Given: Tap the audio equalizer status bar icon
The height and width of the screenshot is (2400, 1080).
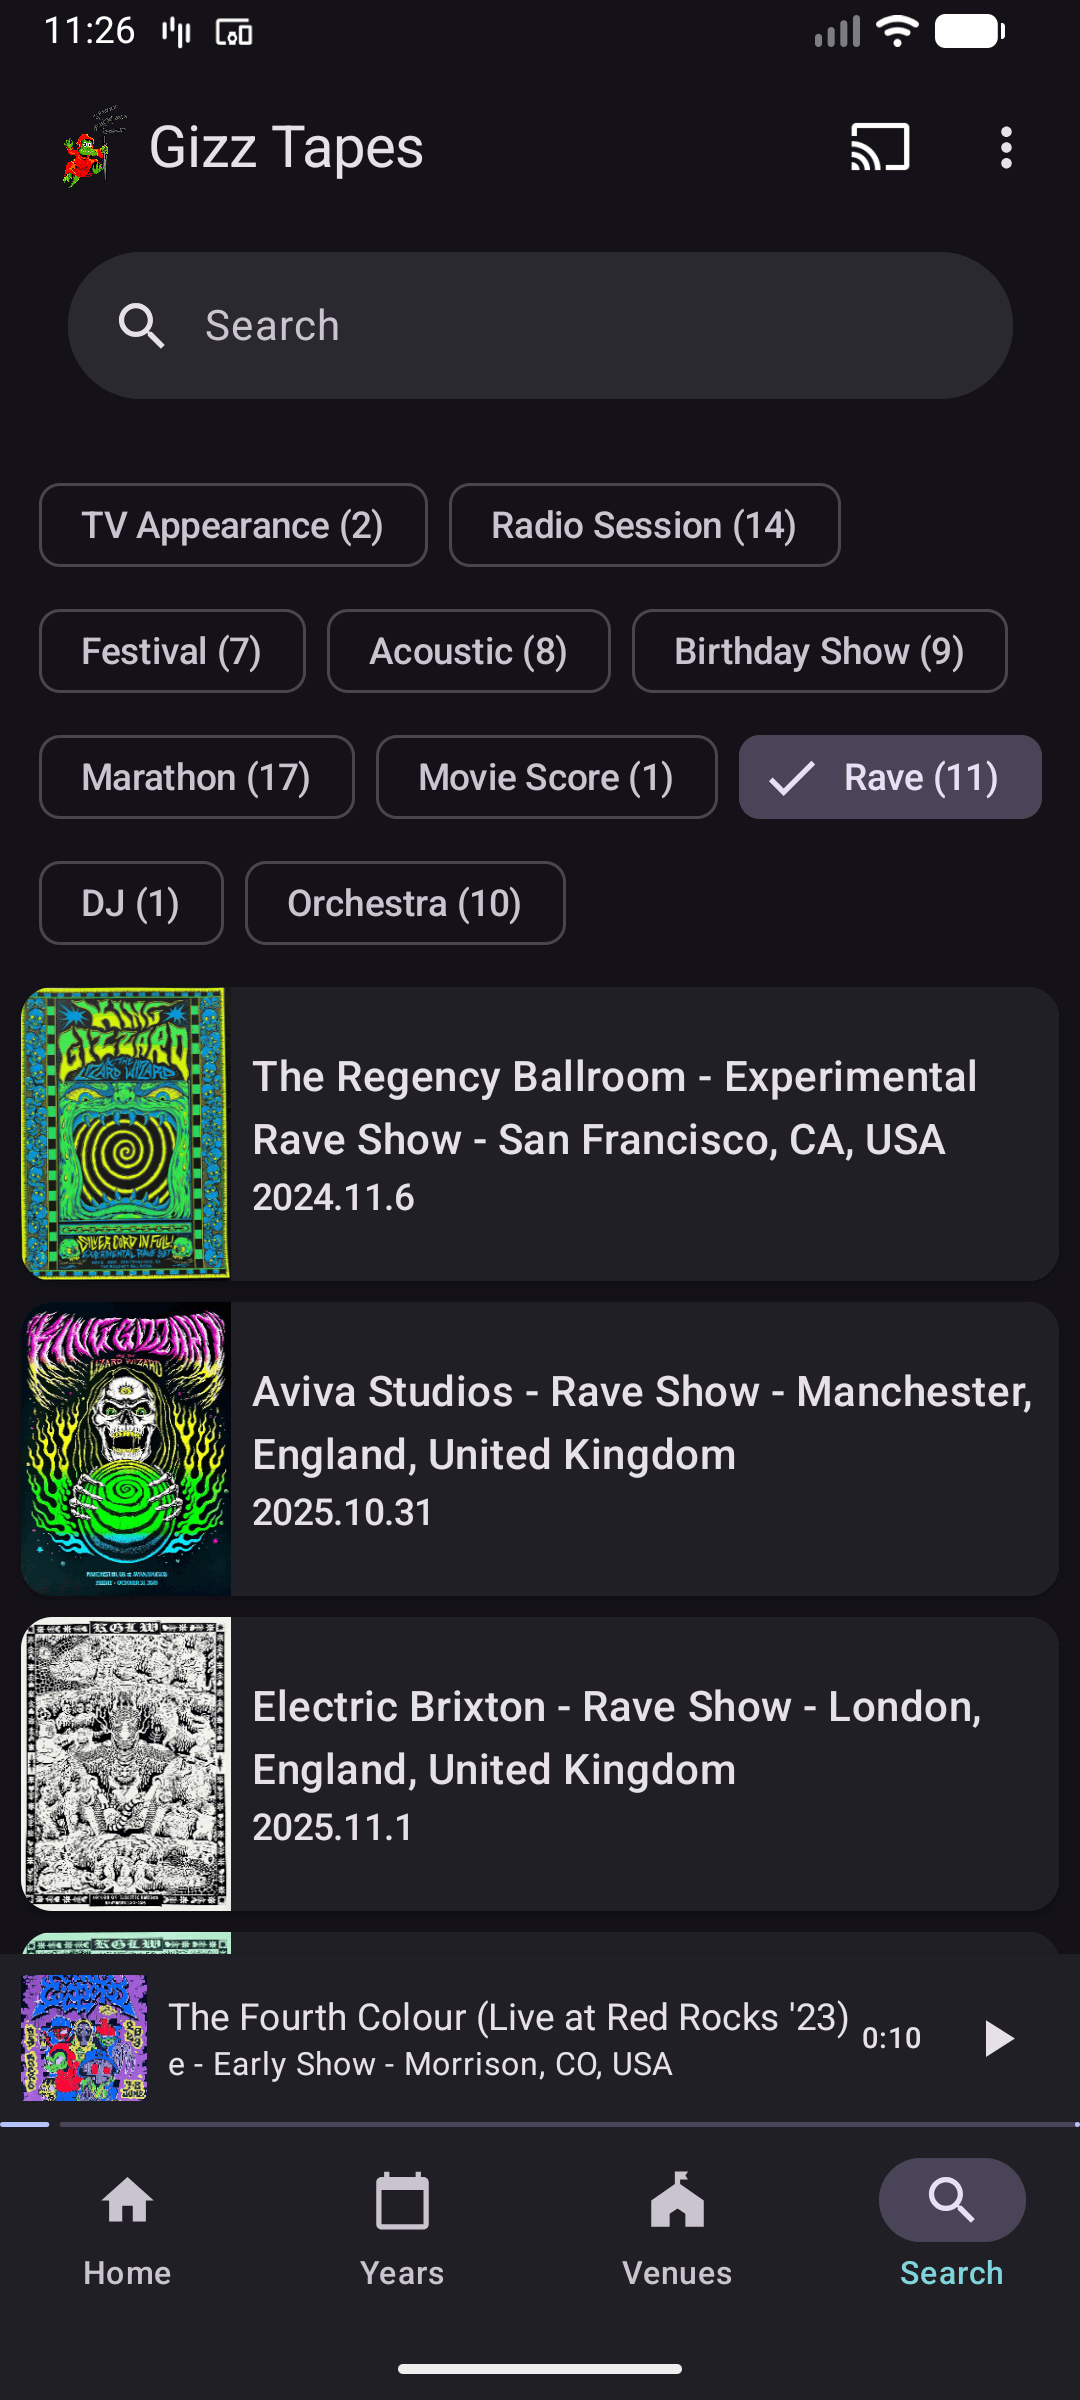Looking at the screenshot, I should point(176,33).
